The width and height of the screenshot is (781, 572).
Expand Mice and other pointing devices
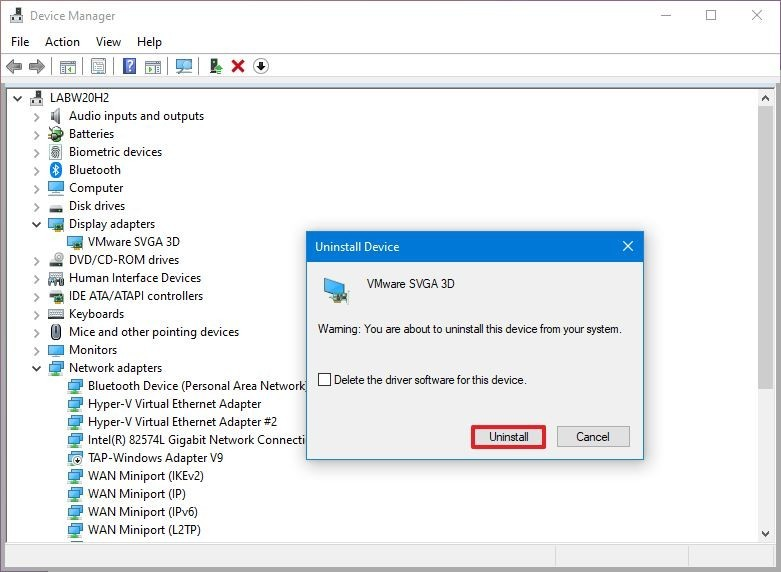[x=36, y=332]
